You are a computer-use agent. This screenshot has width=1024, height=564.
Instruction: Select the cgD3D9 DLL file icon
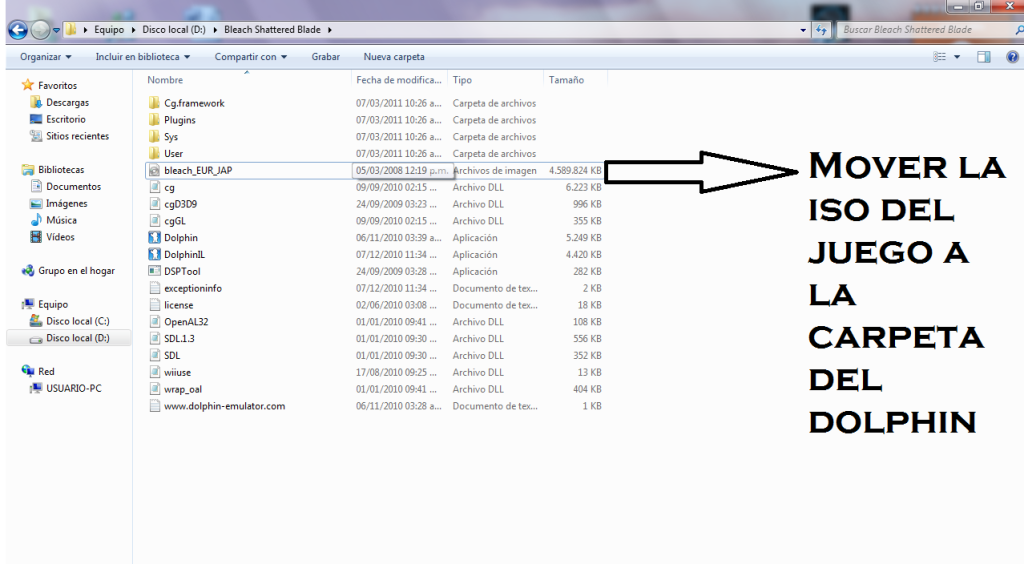point(154,204)
